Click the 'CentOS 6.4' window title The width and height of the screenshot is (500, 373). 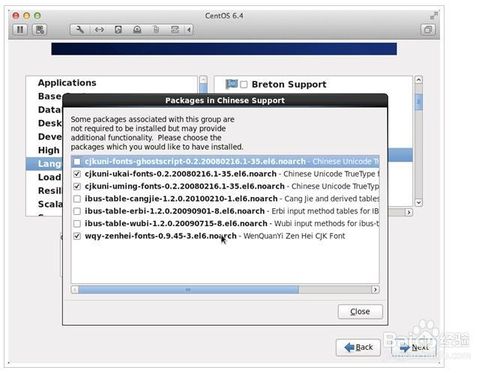(224, 16)
